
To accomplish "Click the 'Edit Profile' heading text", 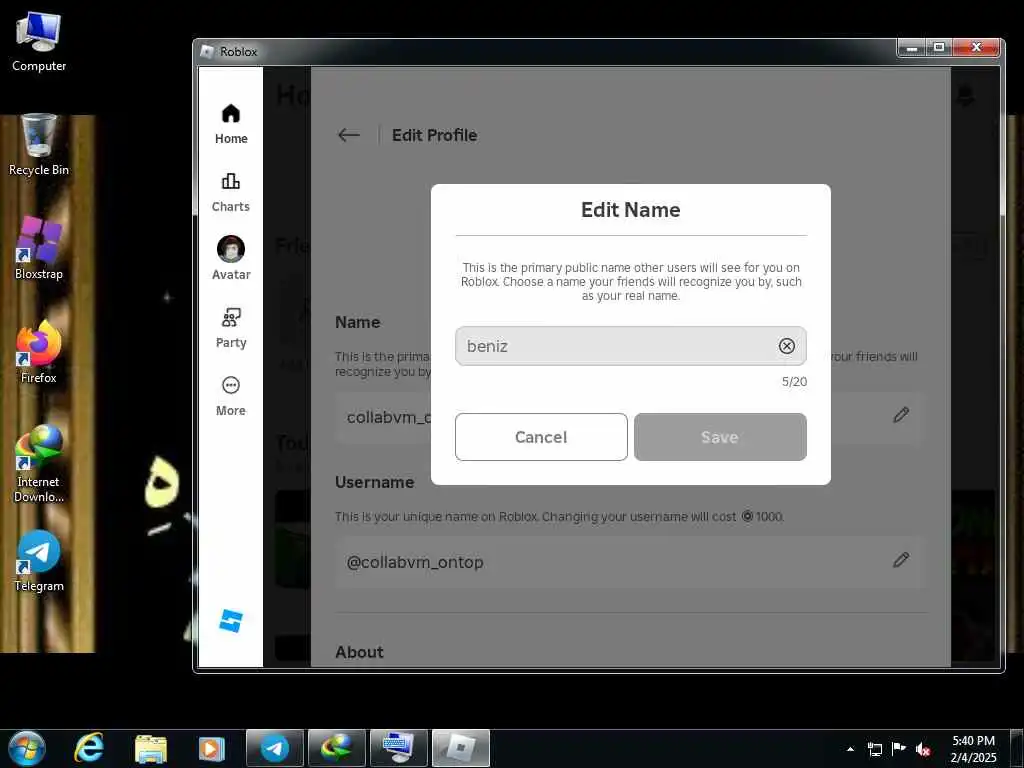I will 434,135.
